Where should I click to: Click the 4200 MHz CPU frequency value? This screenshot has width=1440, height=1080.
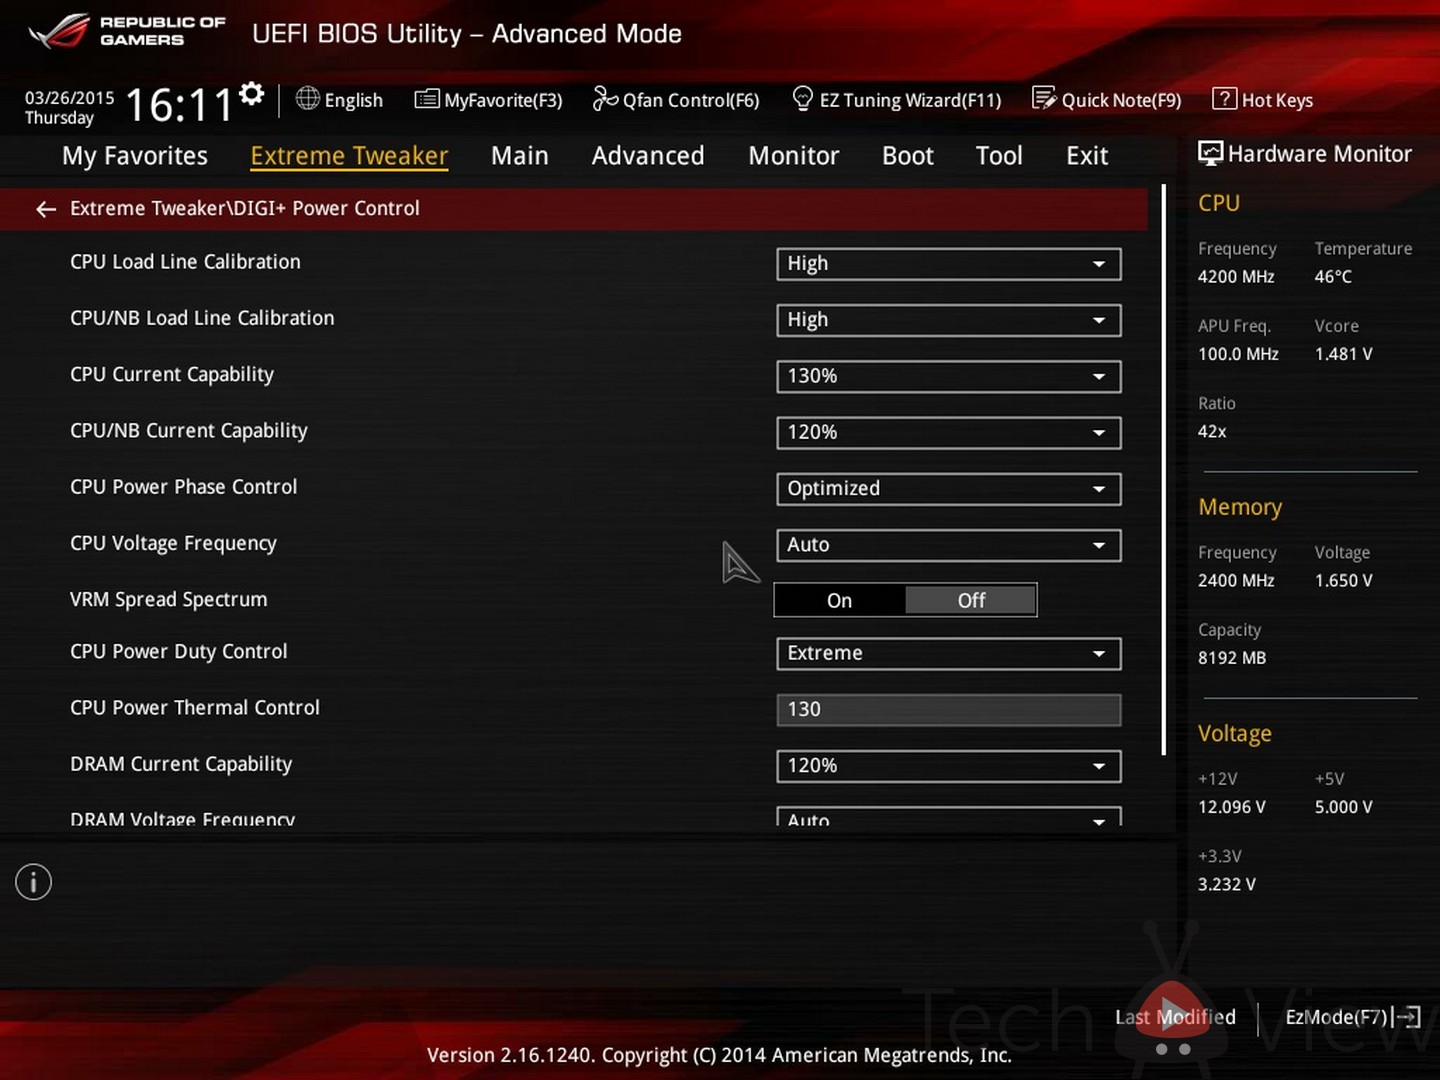click(x=1236, y=277)
